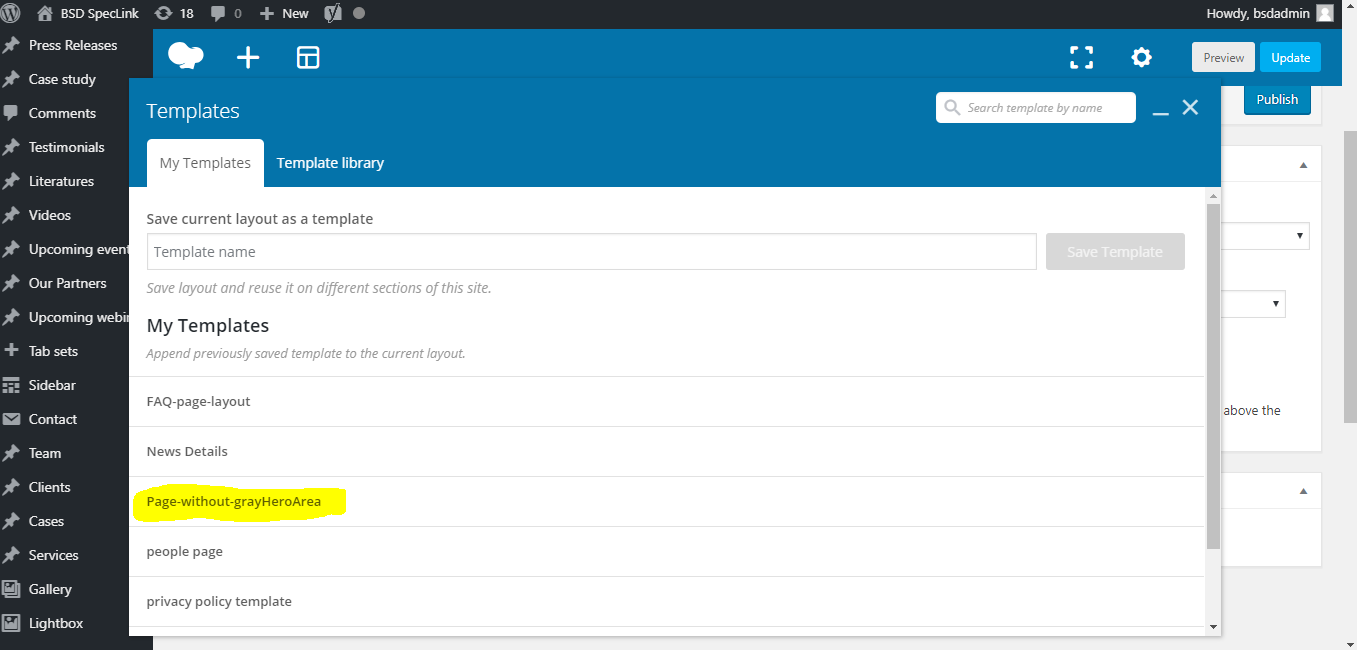Enter fullscreen mode via the expand icon
1357x650 pixels.
point(1081,57)
